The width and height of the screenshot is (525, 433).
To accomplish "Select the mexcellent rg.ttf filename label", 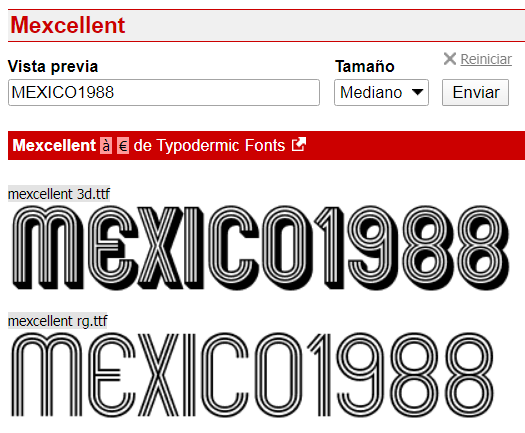I will [58, 321].
